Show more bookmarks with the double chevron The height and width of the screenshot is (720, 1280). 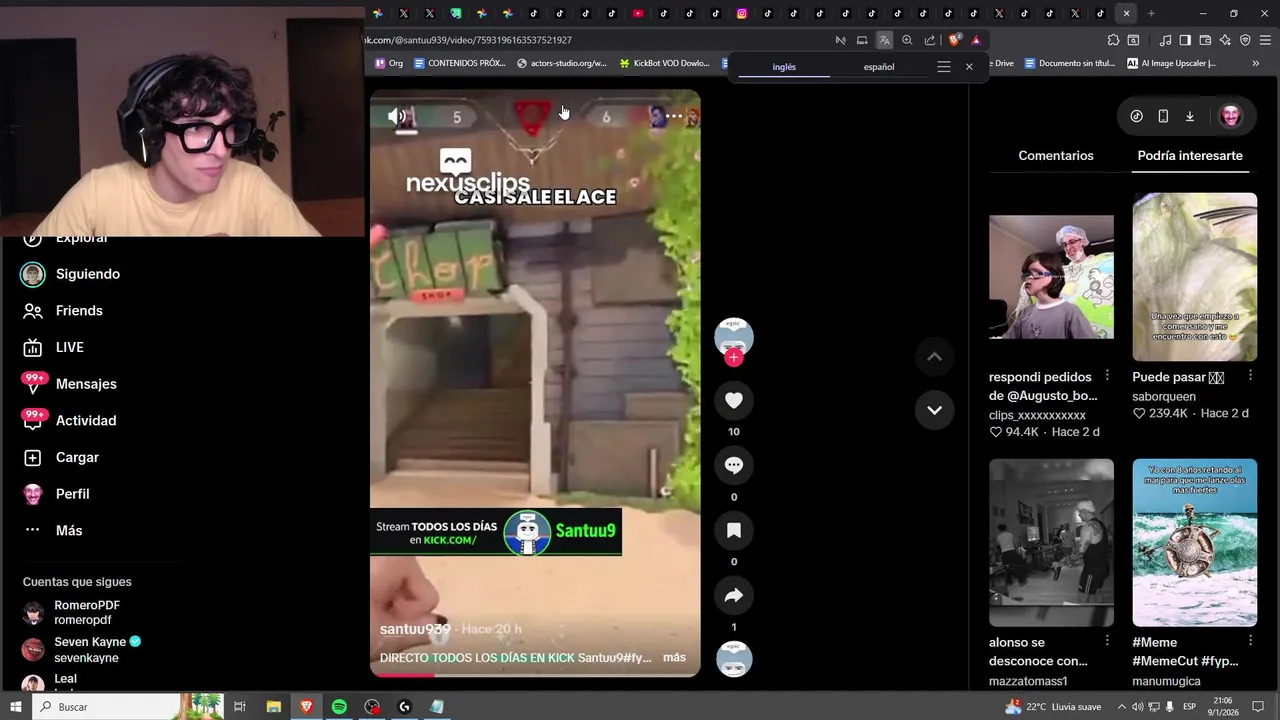pos(1255,63)
